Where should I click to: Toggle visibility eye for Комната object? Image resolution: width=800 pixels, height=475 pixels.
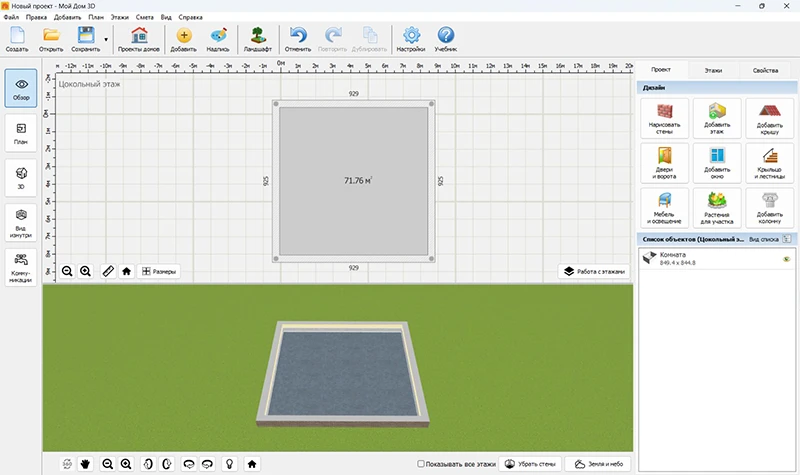click(786, 259)
